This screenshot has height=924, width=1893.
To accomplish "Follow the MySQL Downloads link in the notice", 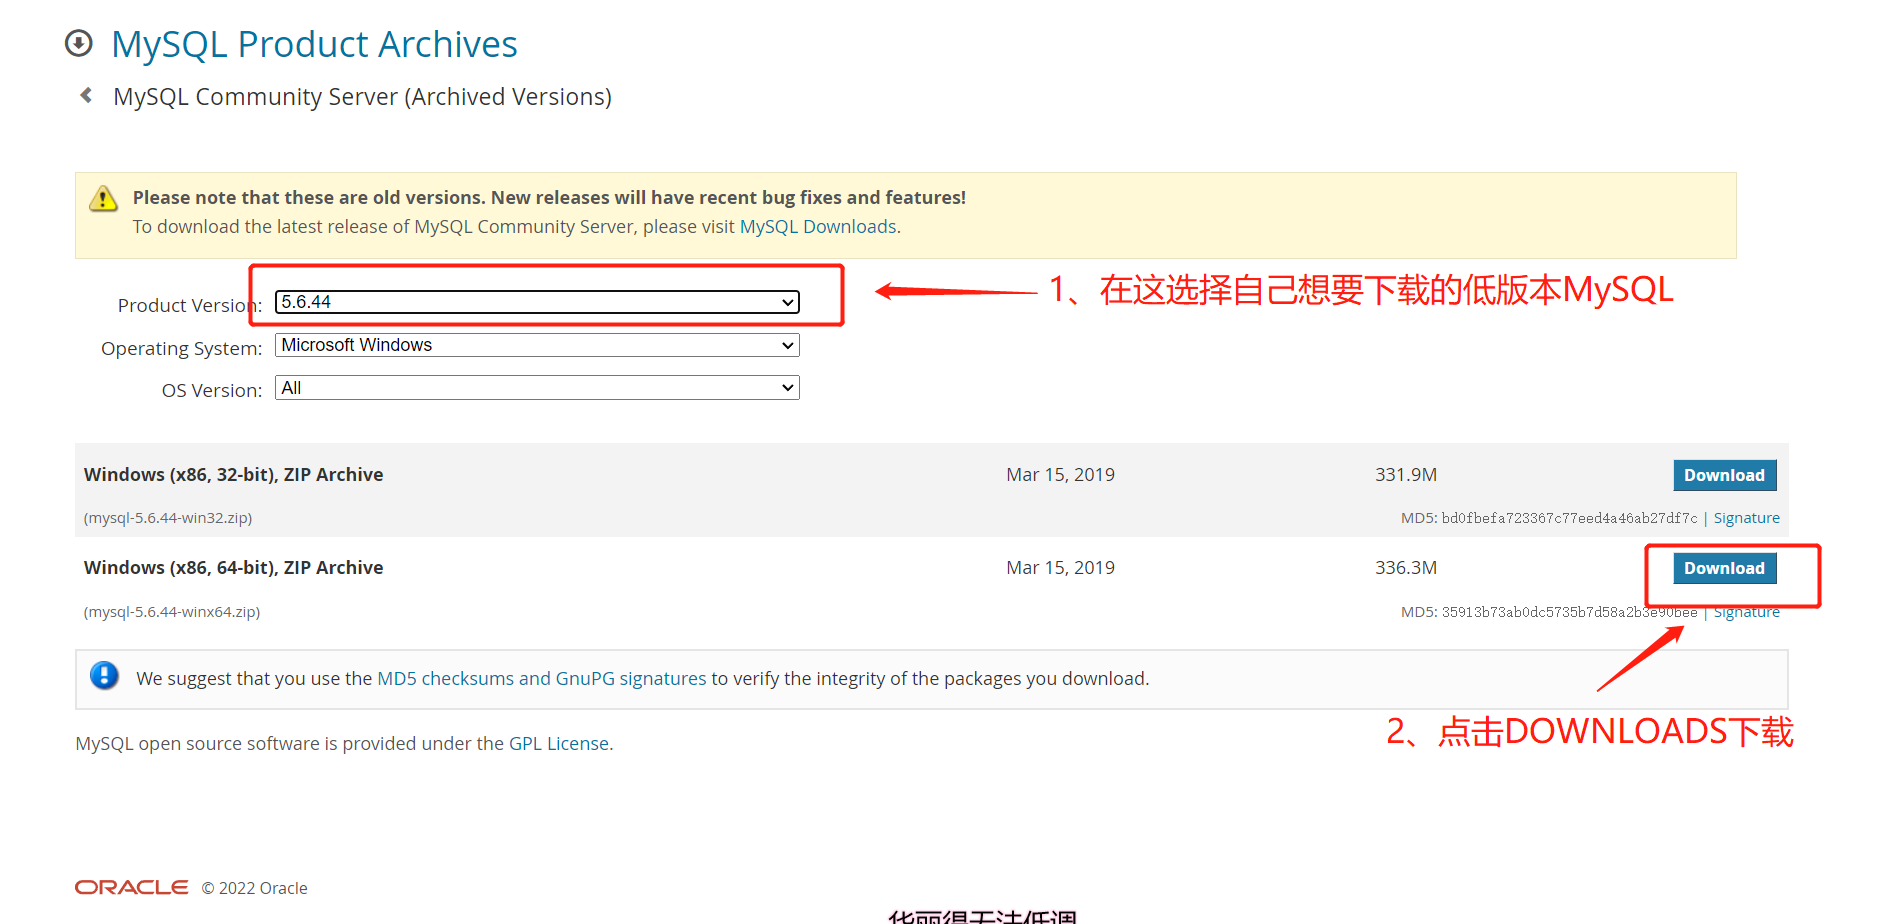I will 818,227.
